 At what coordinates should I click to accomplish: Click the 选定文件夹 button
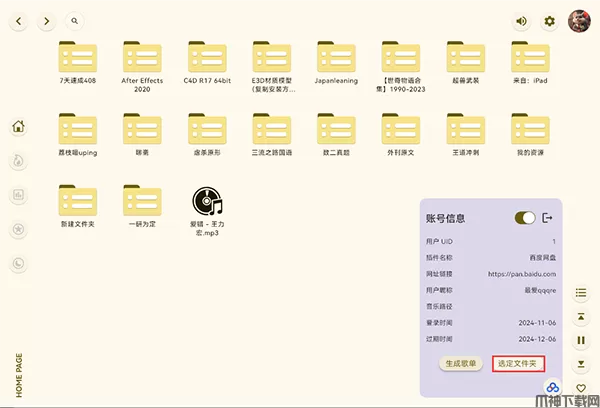pos(517,363)
